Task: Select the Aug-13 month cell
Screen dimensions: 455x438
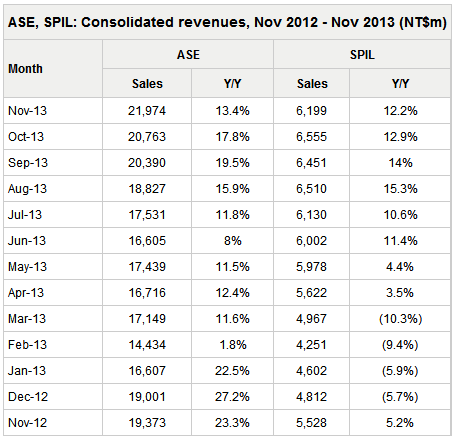Action: pos(27,188)
